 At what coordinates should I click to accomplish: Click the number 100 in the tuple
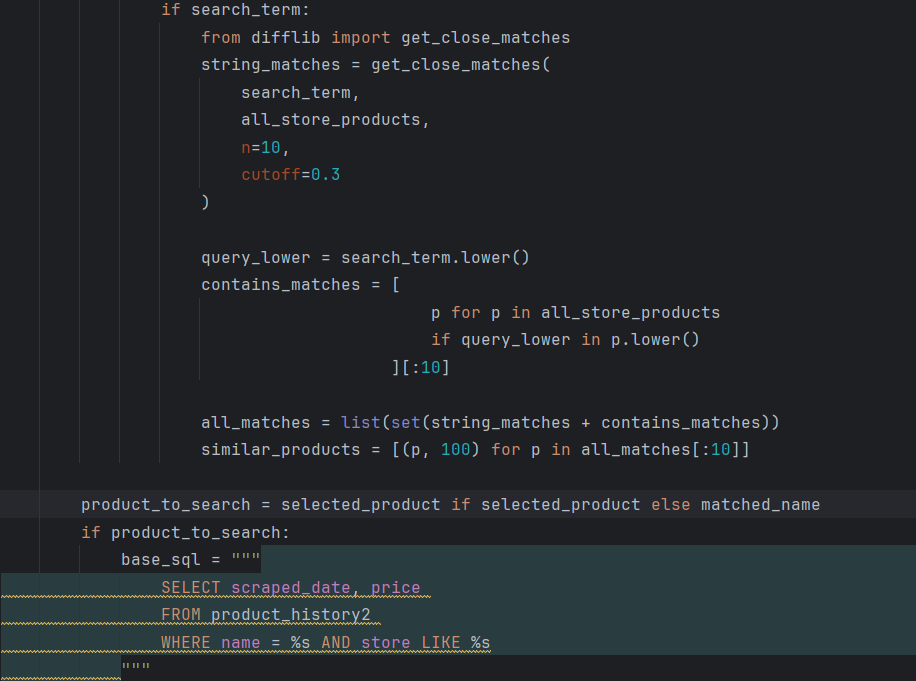455,449
